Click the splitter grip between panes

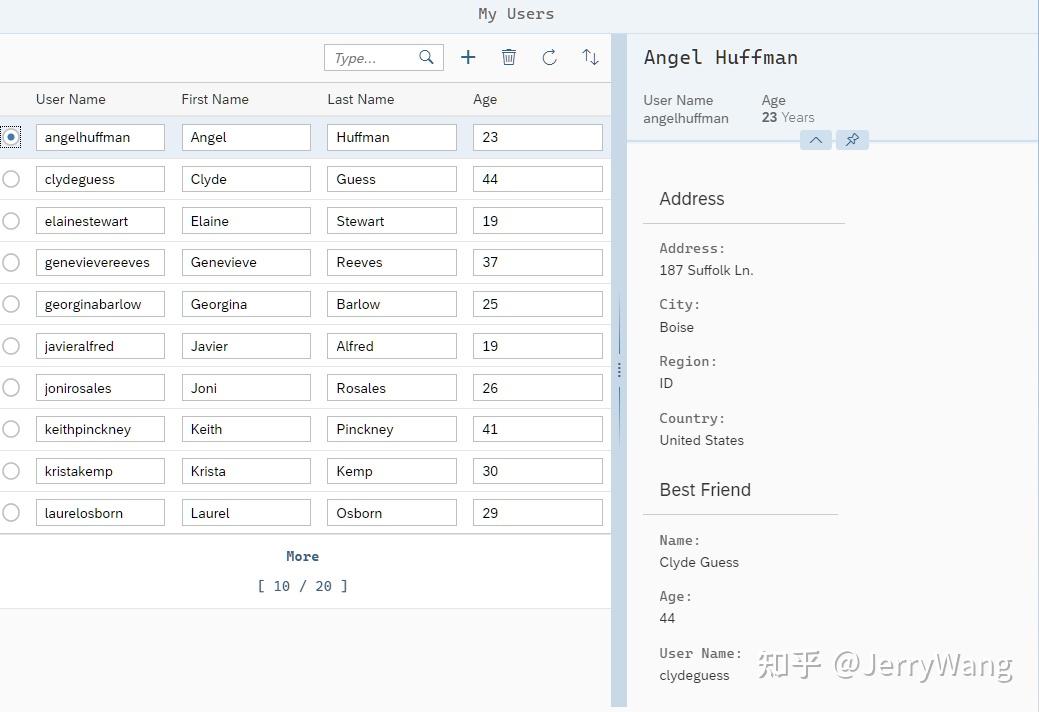point(619,370)
